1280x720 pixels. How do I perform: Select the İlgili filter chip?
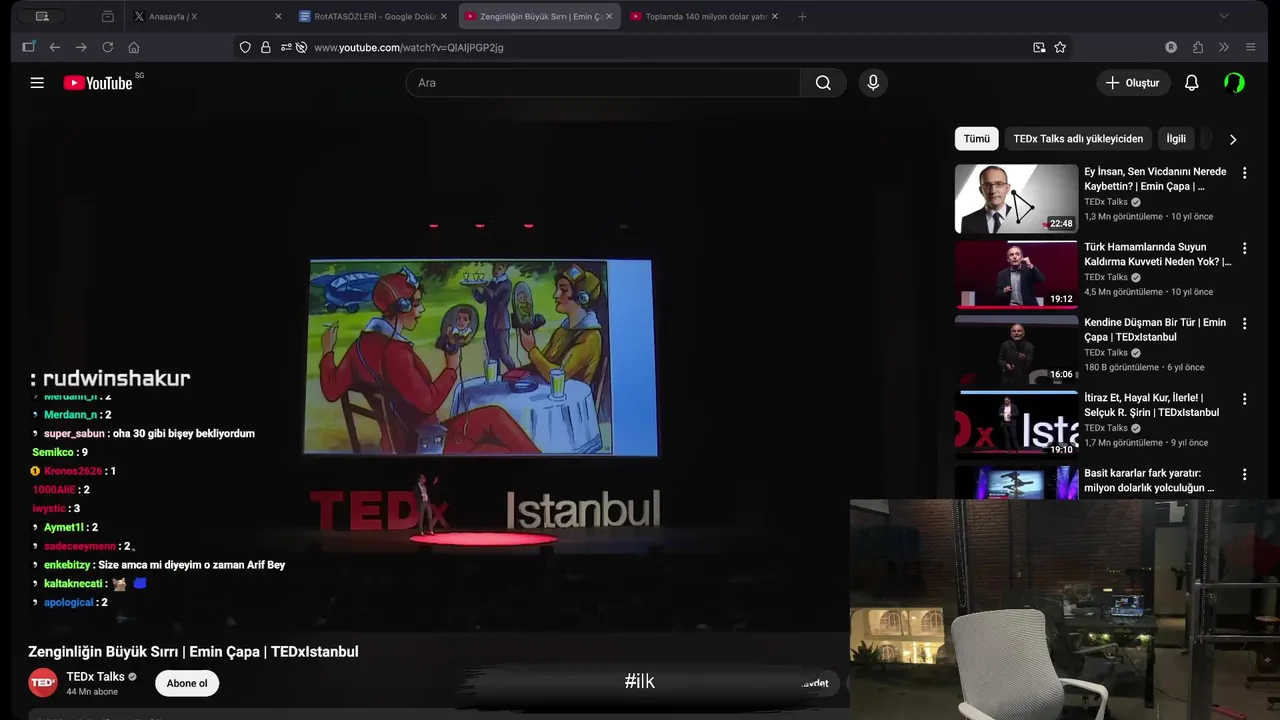pos(1176,139)
